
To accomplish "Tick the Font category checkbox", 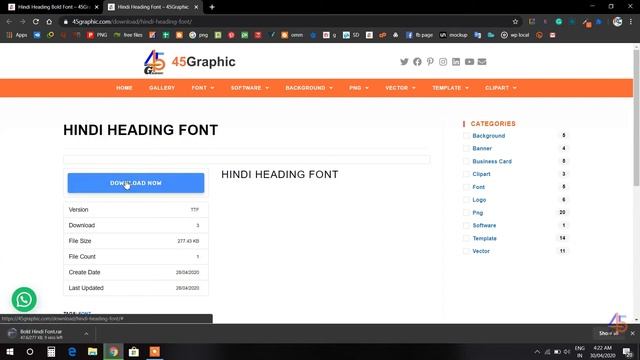I will click(x=466, y=187).
